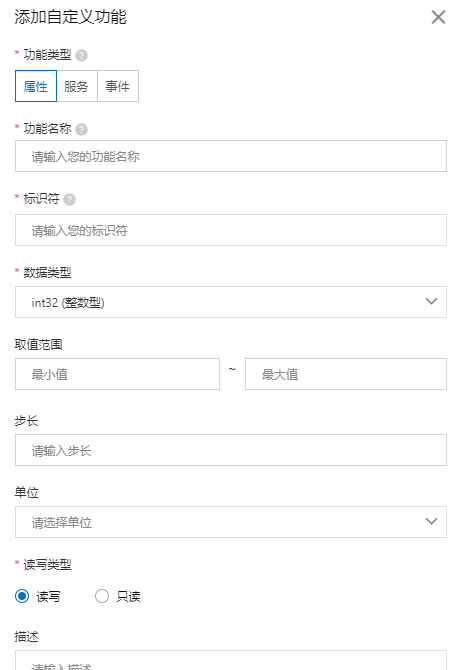Click help icon beside 功能名称 label
Screen dimensions: 459x670
point(81,129)
